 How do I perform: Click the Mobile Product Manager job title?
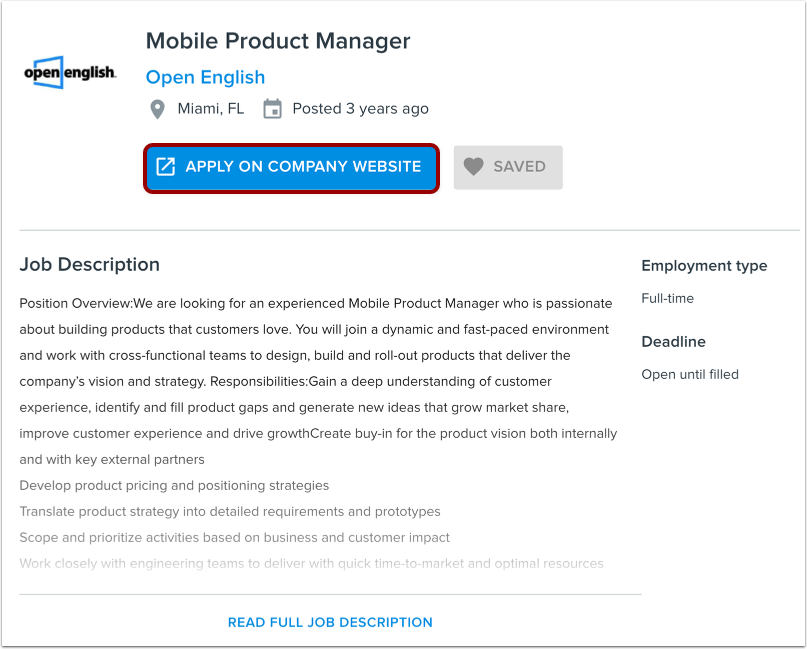click(278, 41)
